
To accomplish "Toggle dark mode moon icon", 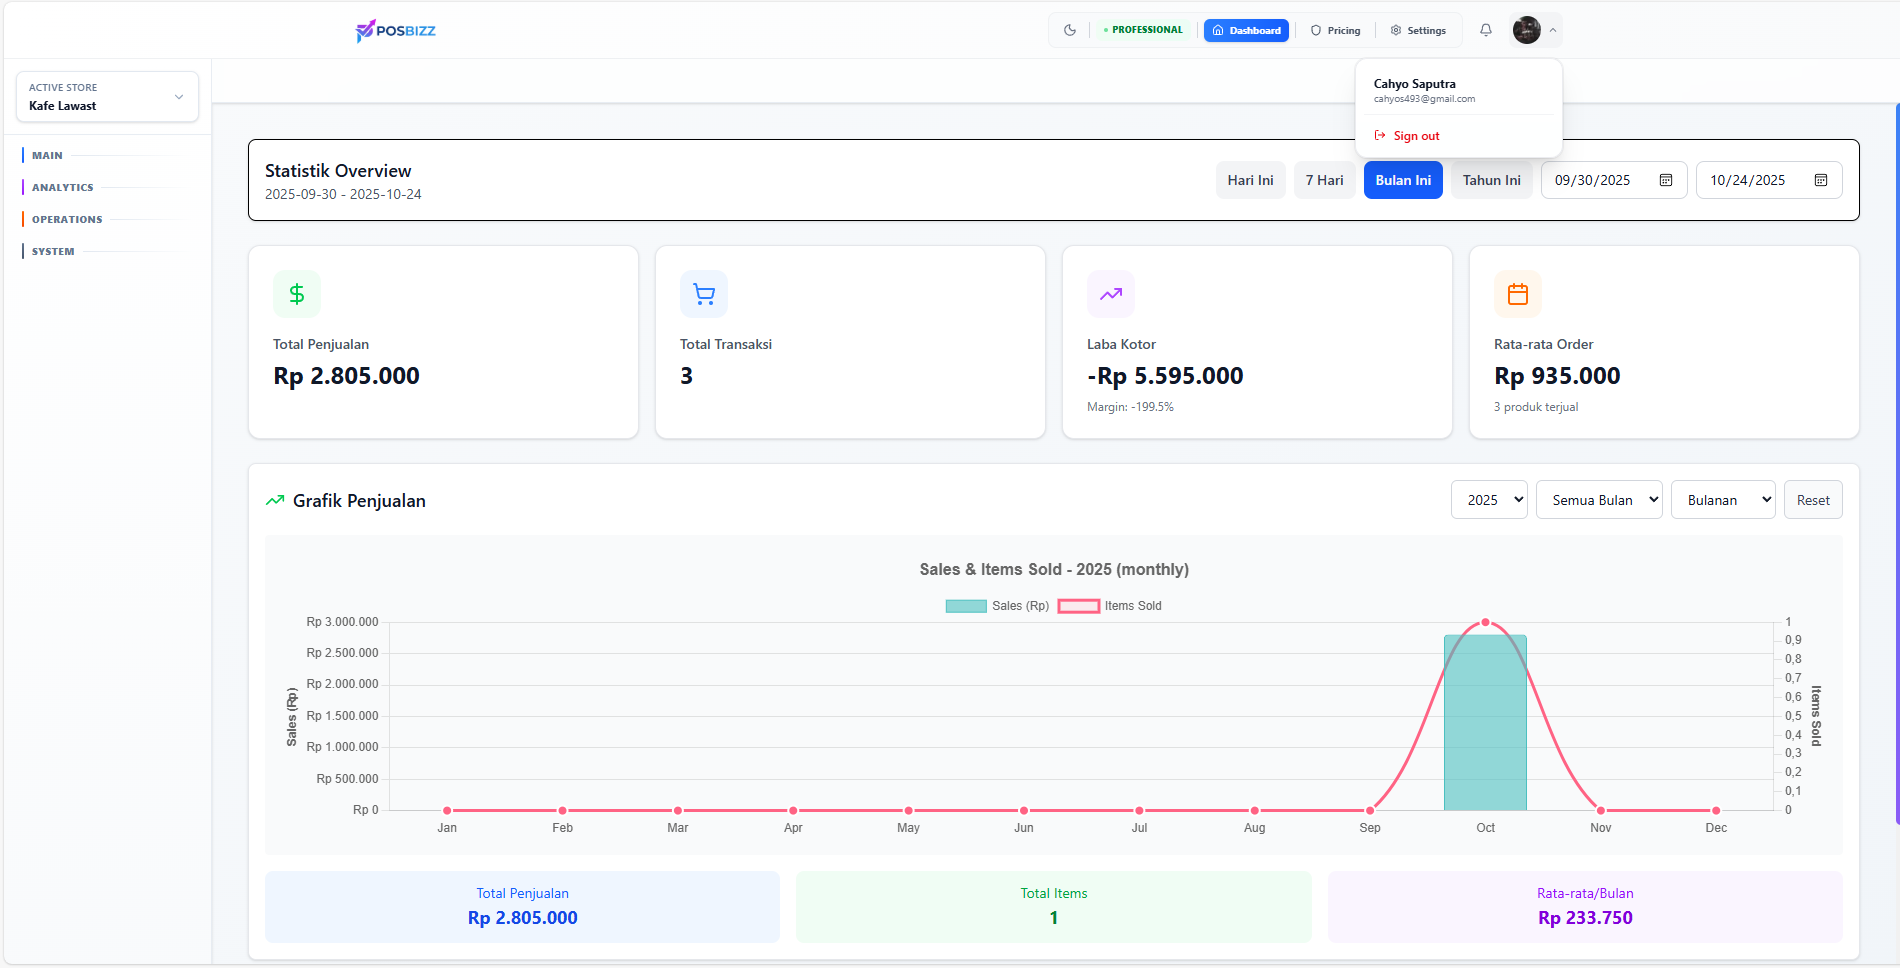I will click(1070, 30).
